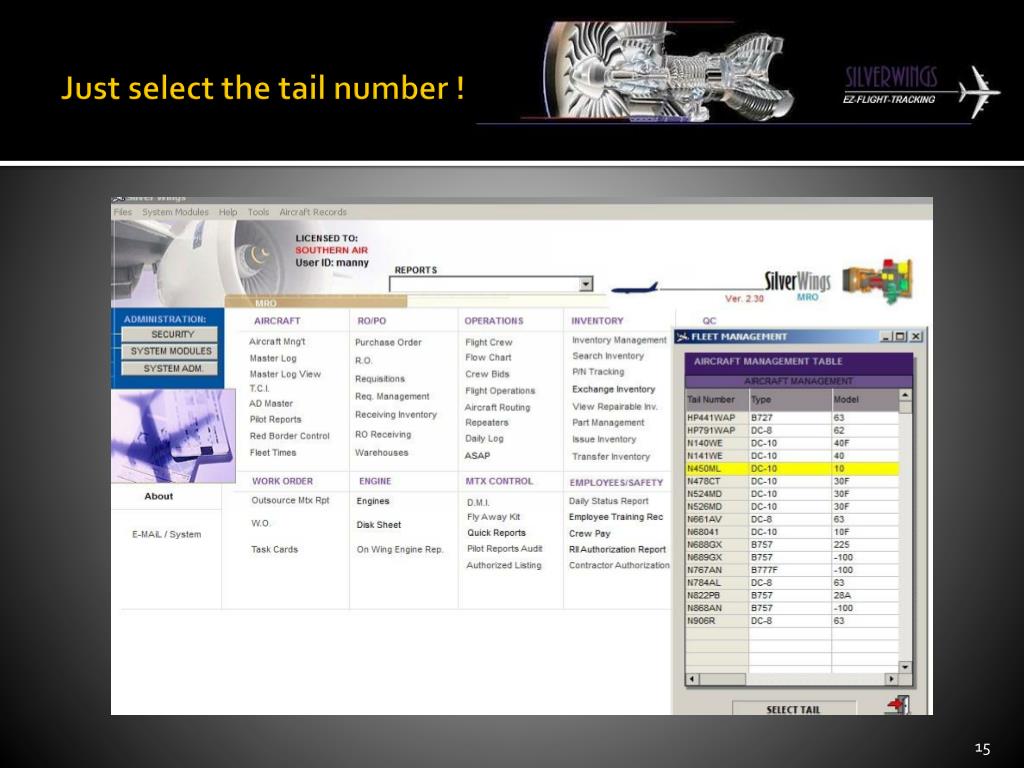This screenshot has width=1024, height=768.
Task: Open Exchange Inventory
Action: 613,389
